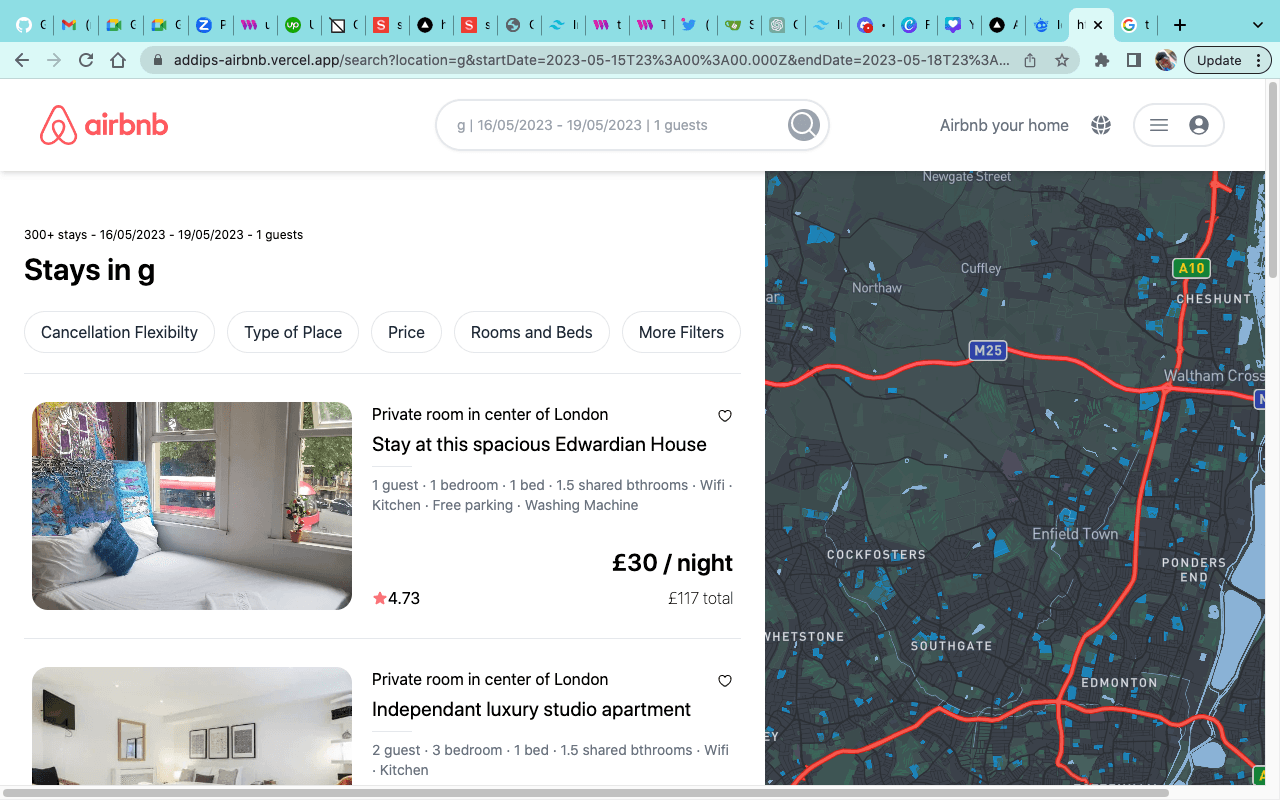Click the 4.73 star rating
1280x800 pixels.
click(x=397, y=598)
